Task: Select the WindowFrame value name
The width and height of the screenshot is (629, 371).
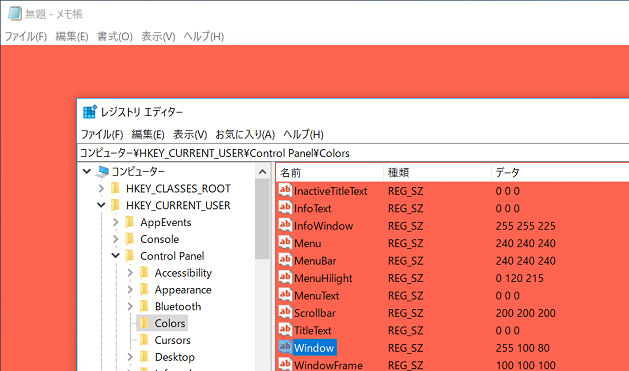Action: [x=328, y=365]
